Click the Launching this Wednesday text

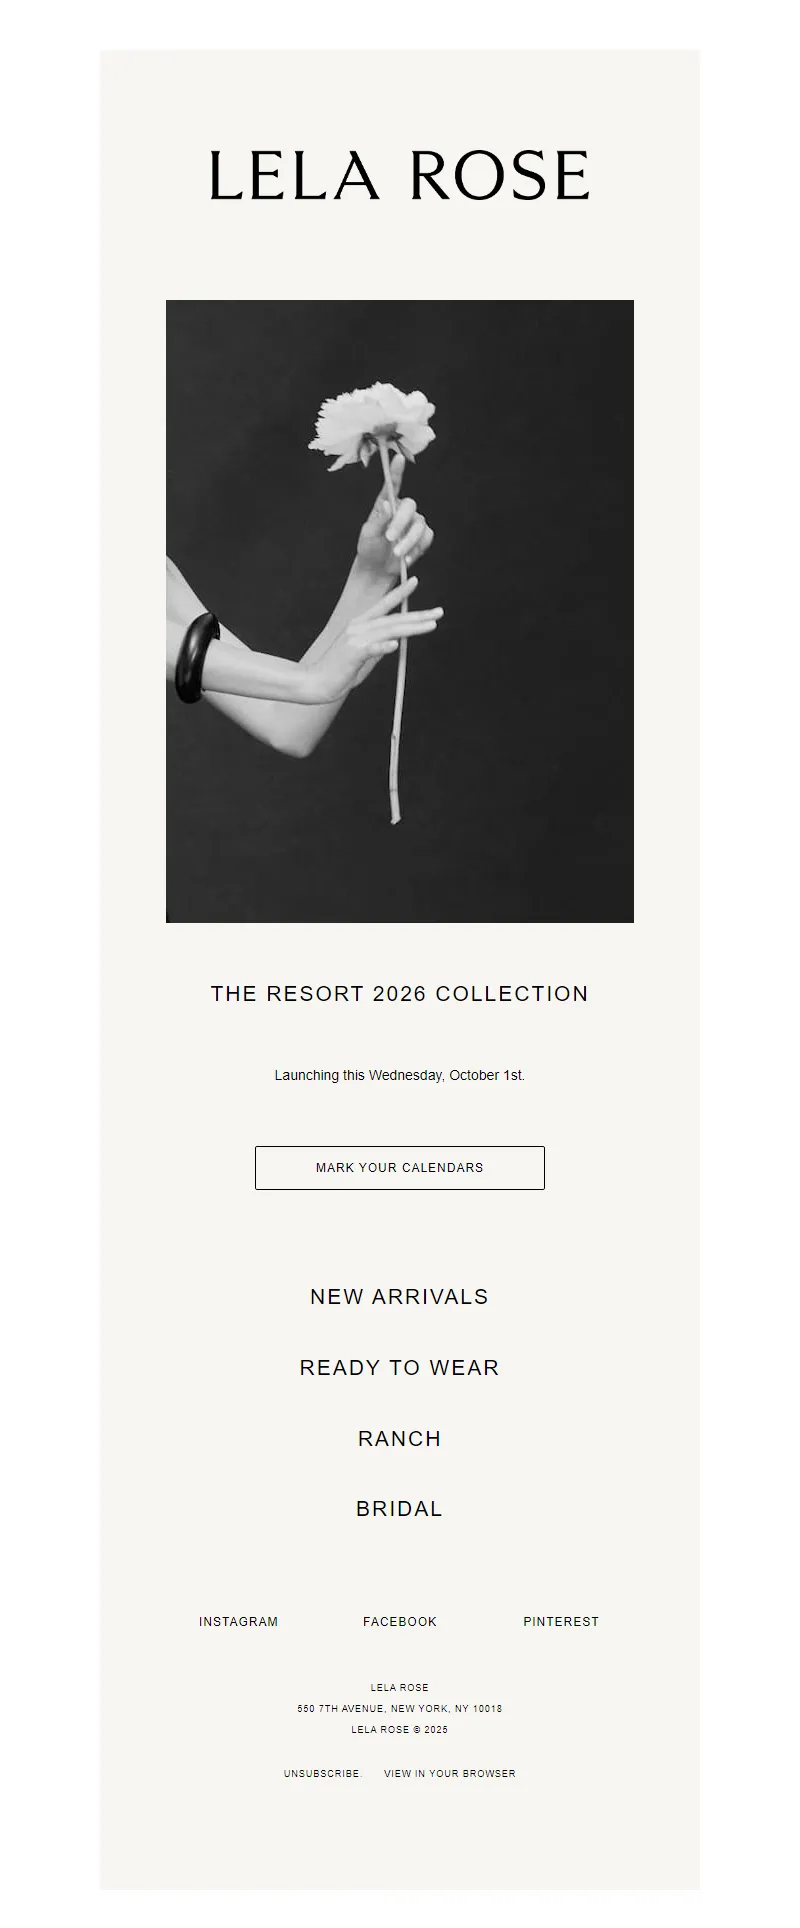point(400,1075)
